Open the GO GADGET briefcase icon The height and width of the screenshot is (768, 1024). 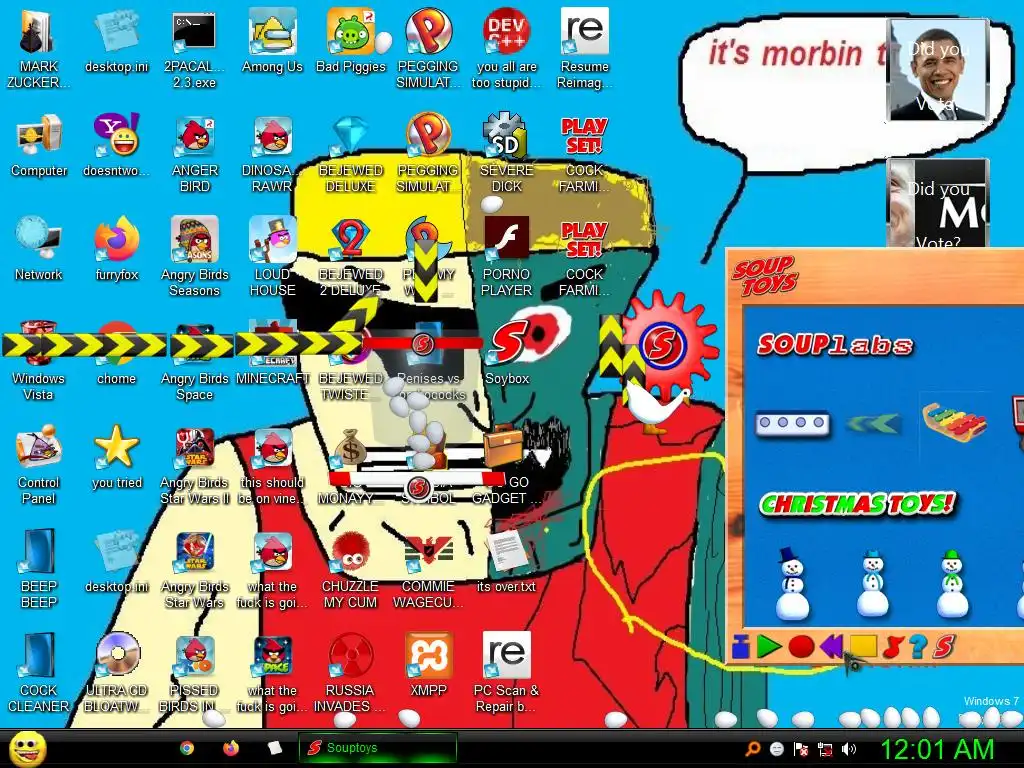coord(507,465)
